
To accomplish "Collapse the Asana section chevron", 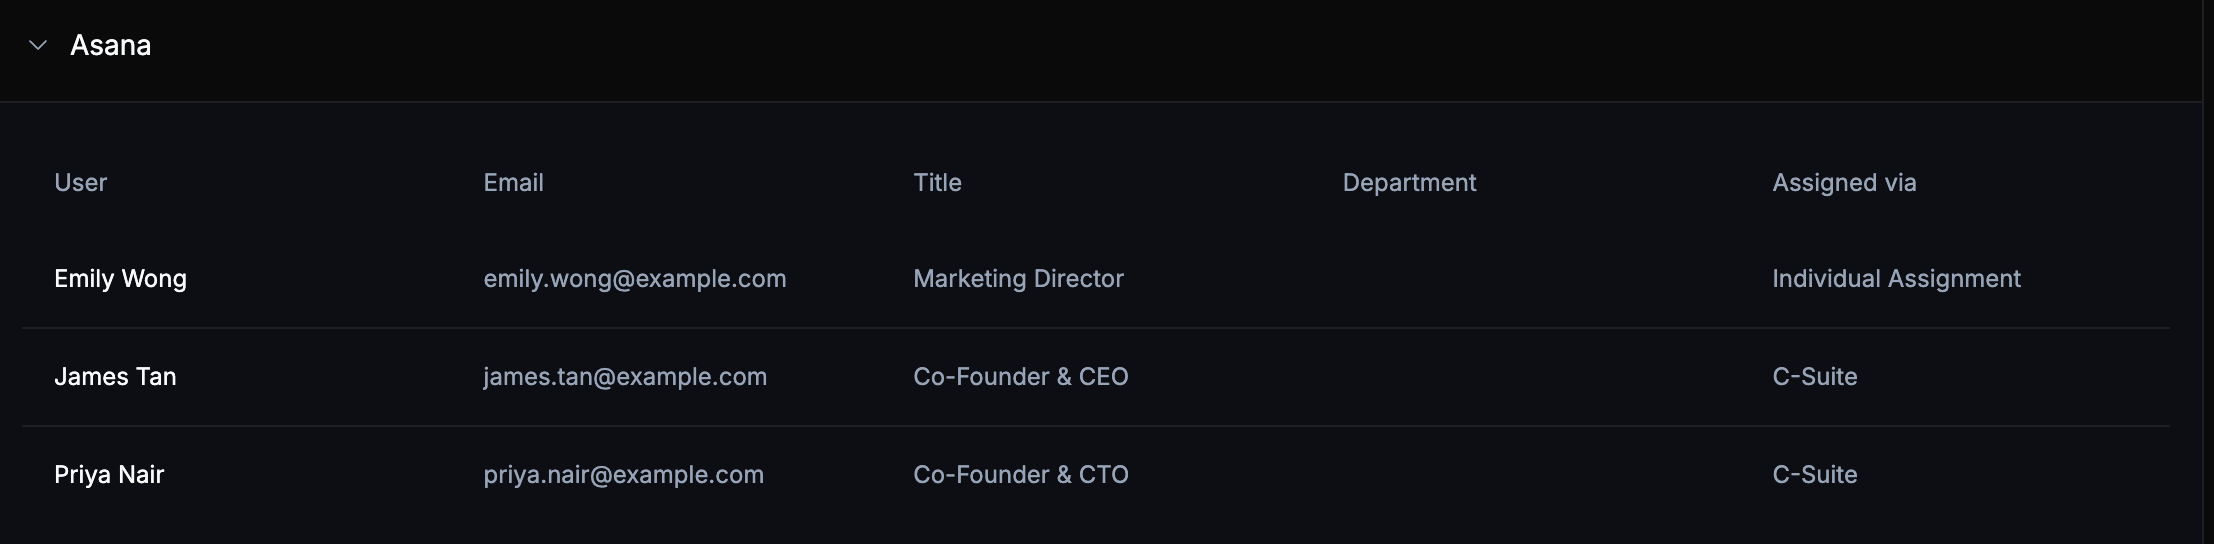I will [38, 45].
